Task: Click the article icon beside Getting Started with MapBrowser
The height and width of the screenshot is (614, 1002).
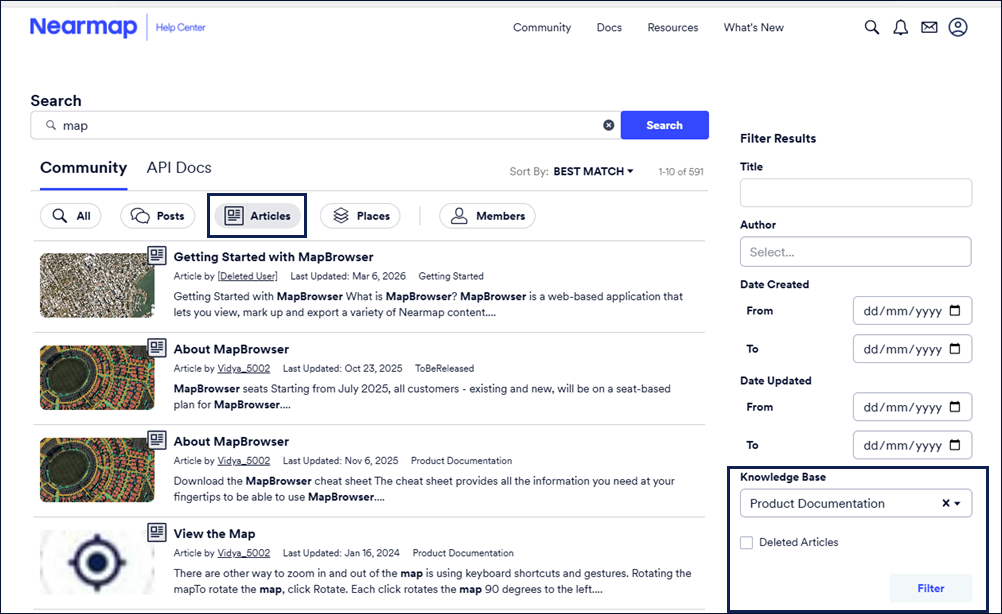Action: tap(157, 256)
